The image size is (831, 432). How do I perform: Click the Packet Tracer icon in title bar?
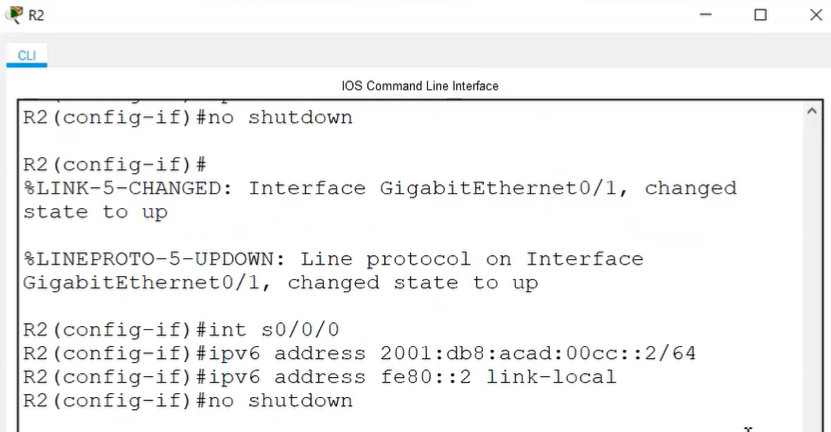(x=14, y=15)
